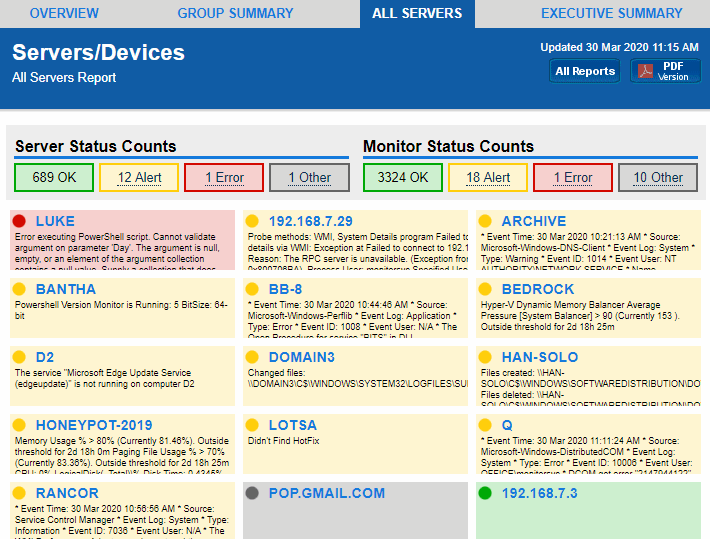This screenshot has height=539, width=710.
Task: Click the yellow status dot beside HONEYPOT-2019
Action: (19, 425)
